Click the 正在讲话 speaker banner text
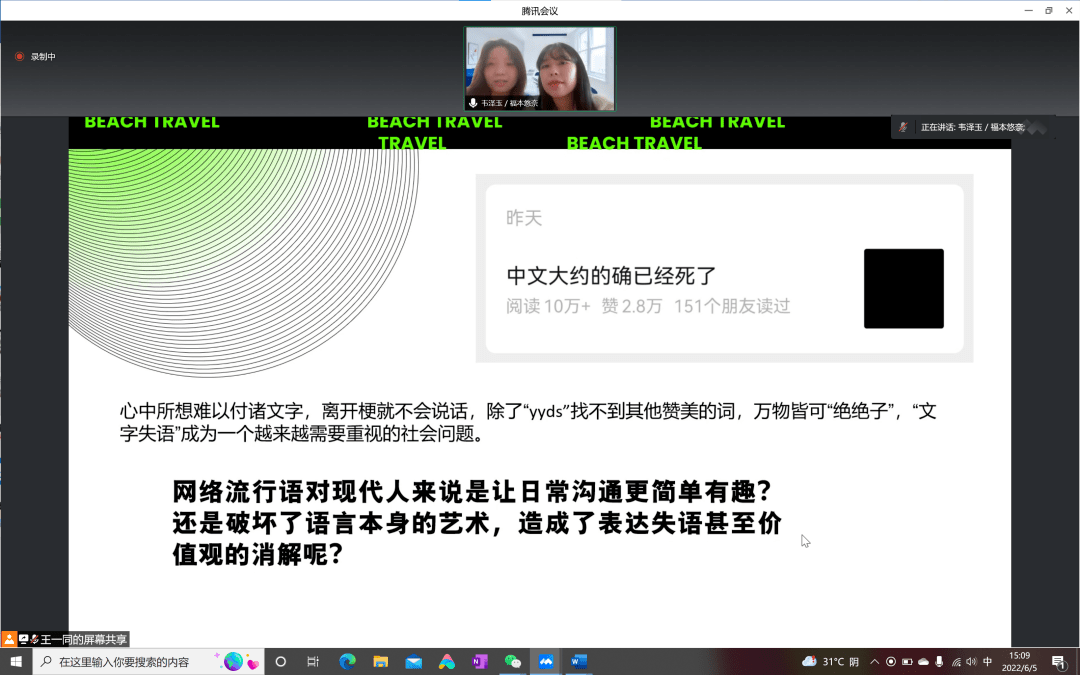The image size is (1080, 675). pyautogui.click(x=973, y=127)
